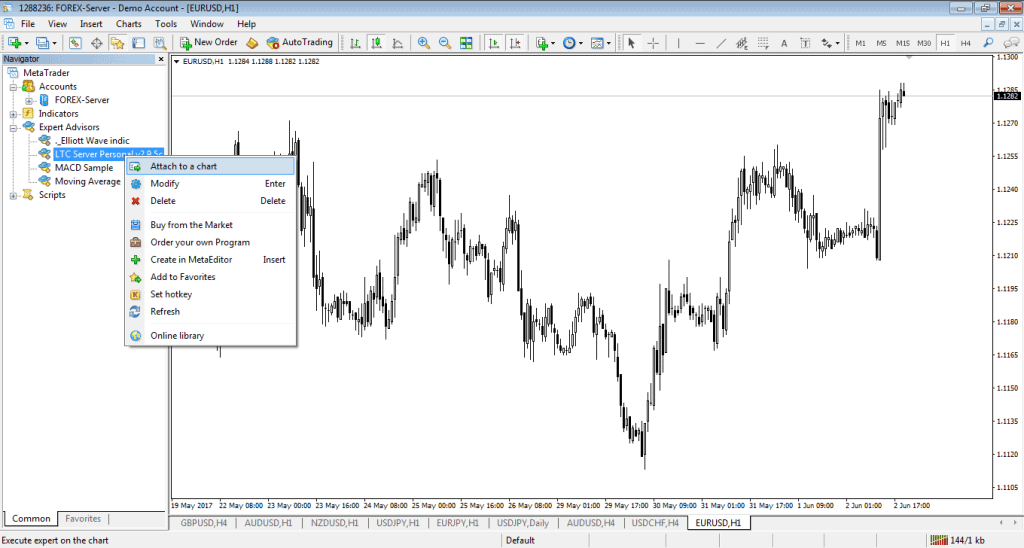
Task: Close the Navigator panel
Action: 161,59
